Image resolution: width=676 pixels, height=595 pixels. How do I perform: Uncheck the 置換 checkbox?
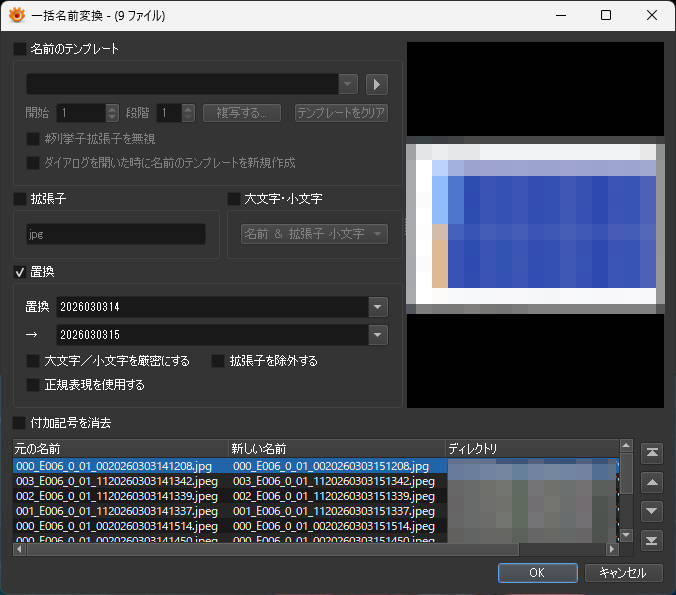point(20,271)
